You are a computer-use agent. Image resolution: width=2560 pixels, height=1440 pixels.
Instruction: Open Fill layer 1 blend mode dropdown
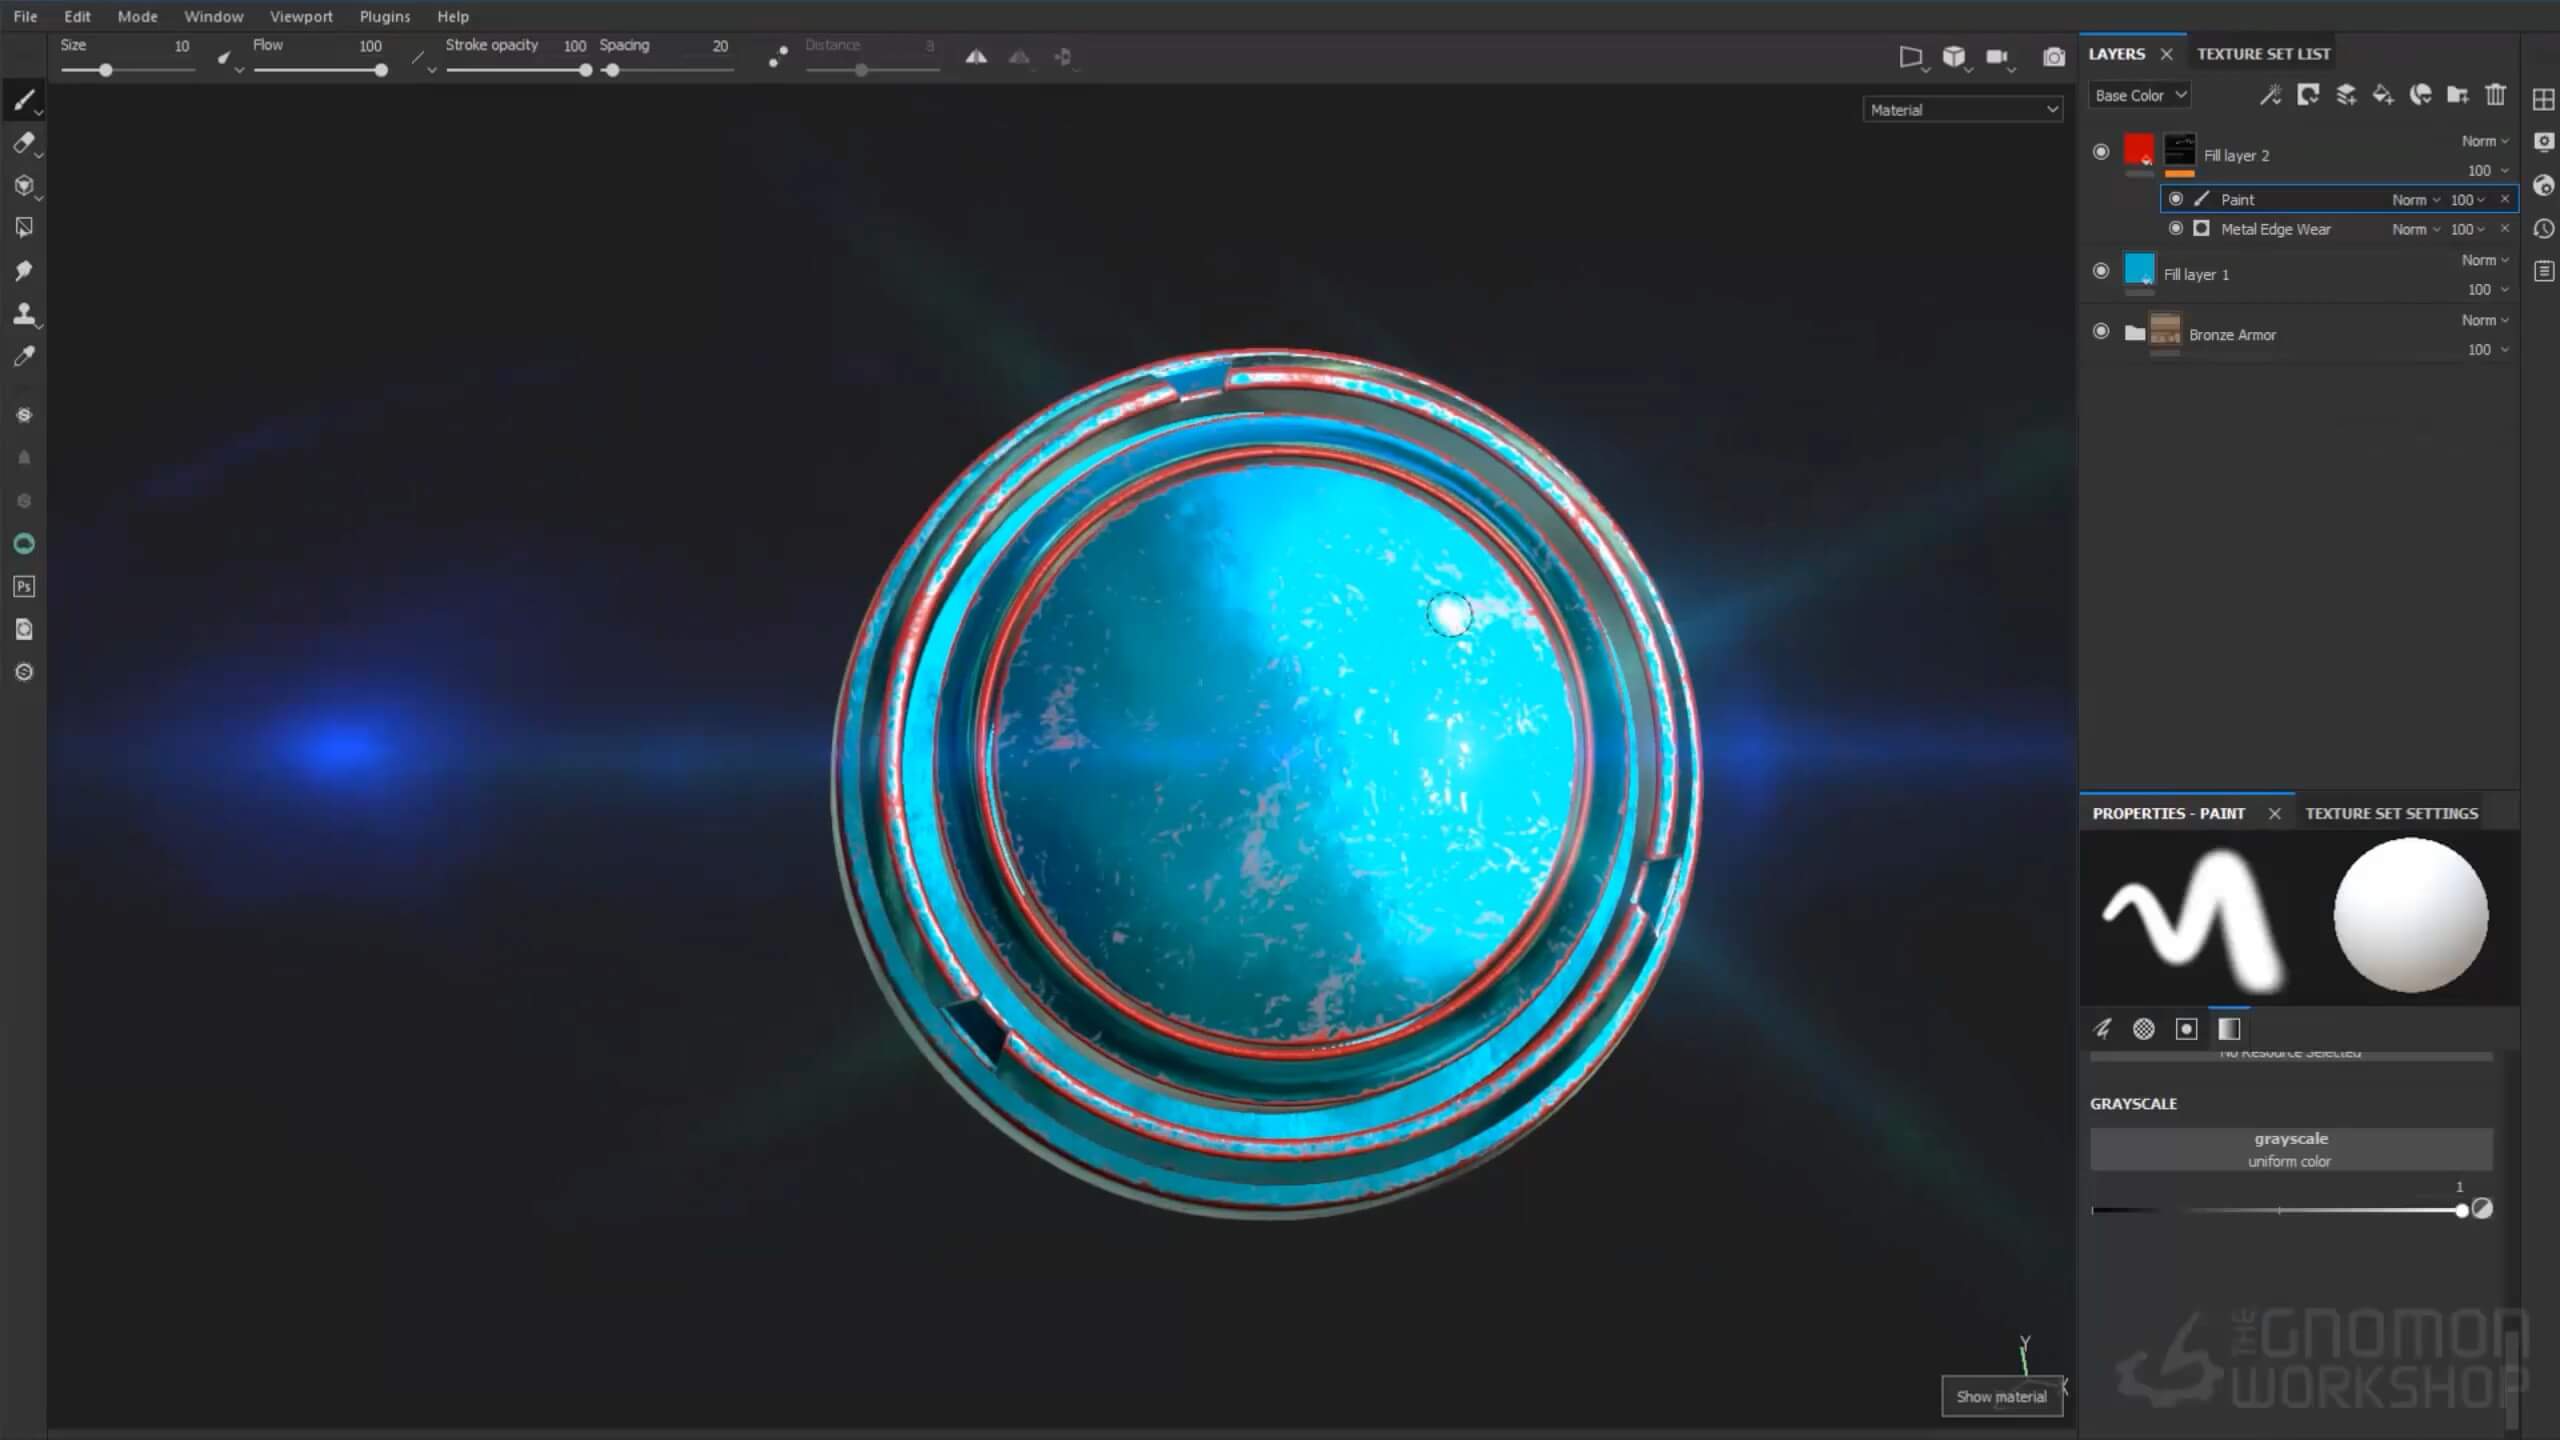pyautogui.click(x=2484, y=260)
